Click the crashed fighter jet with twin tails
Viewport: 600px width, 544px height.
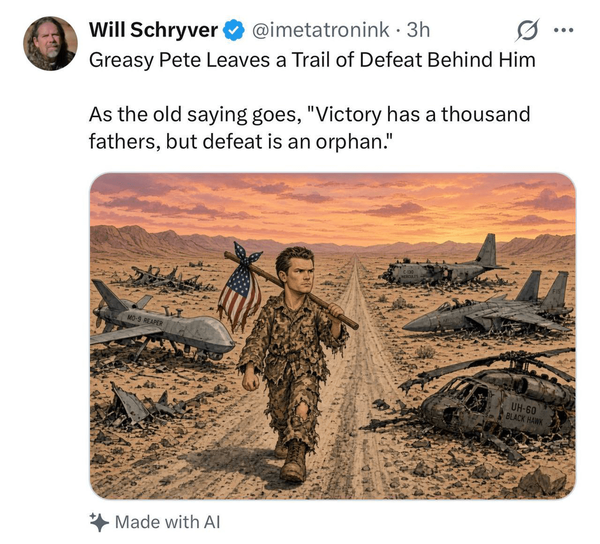pos(490,308)
